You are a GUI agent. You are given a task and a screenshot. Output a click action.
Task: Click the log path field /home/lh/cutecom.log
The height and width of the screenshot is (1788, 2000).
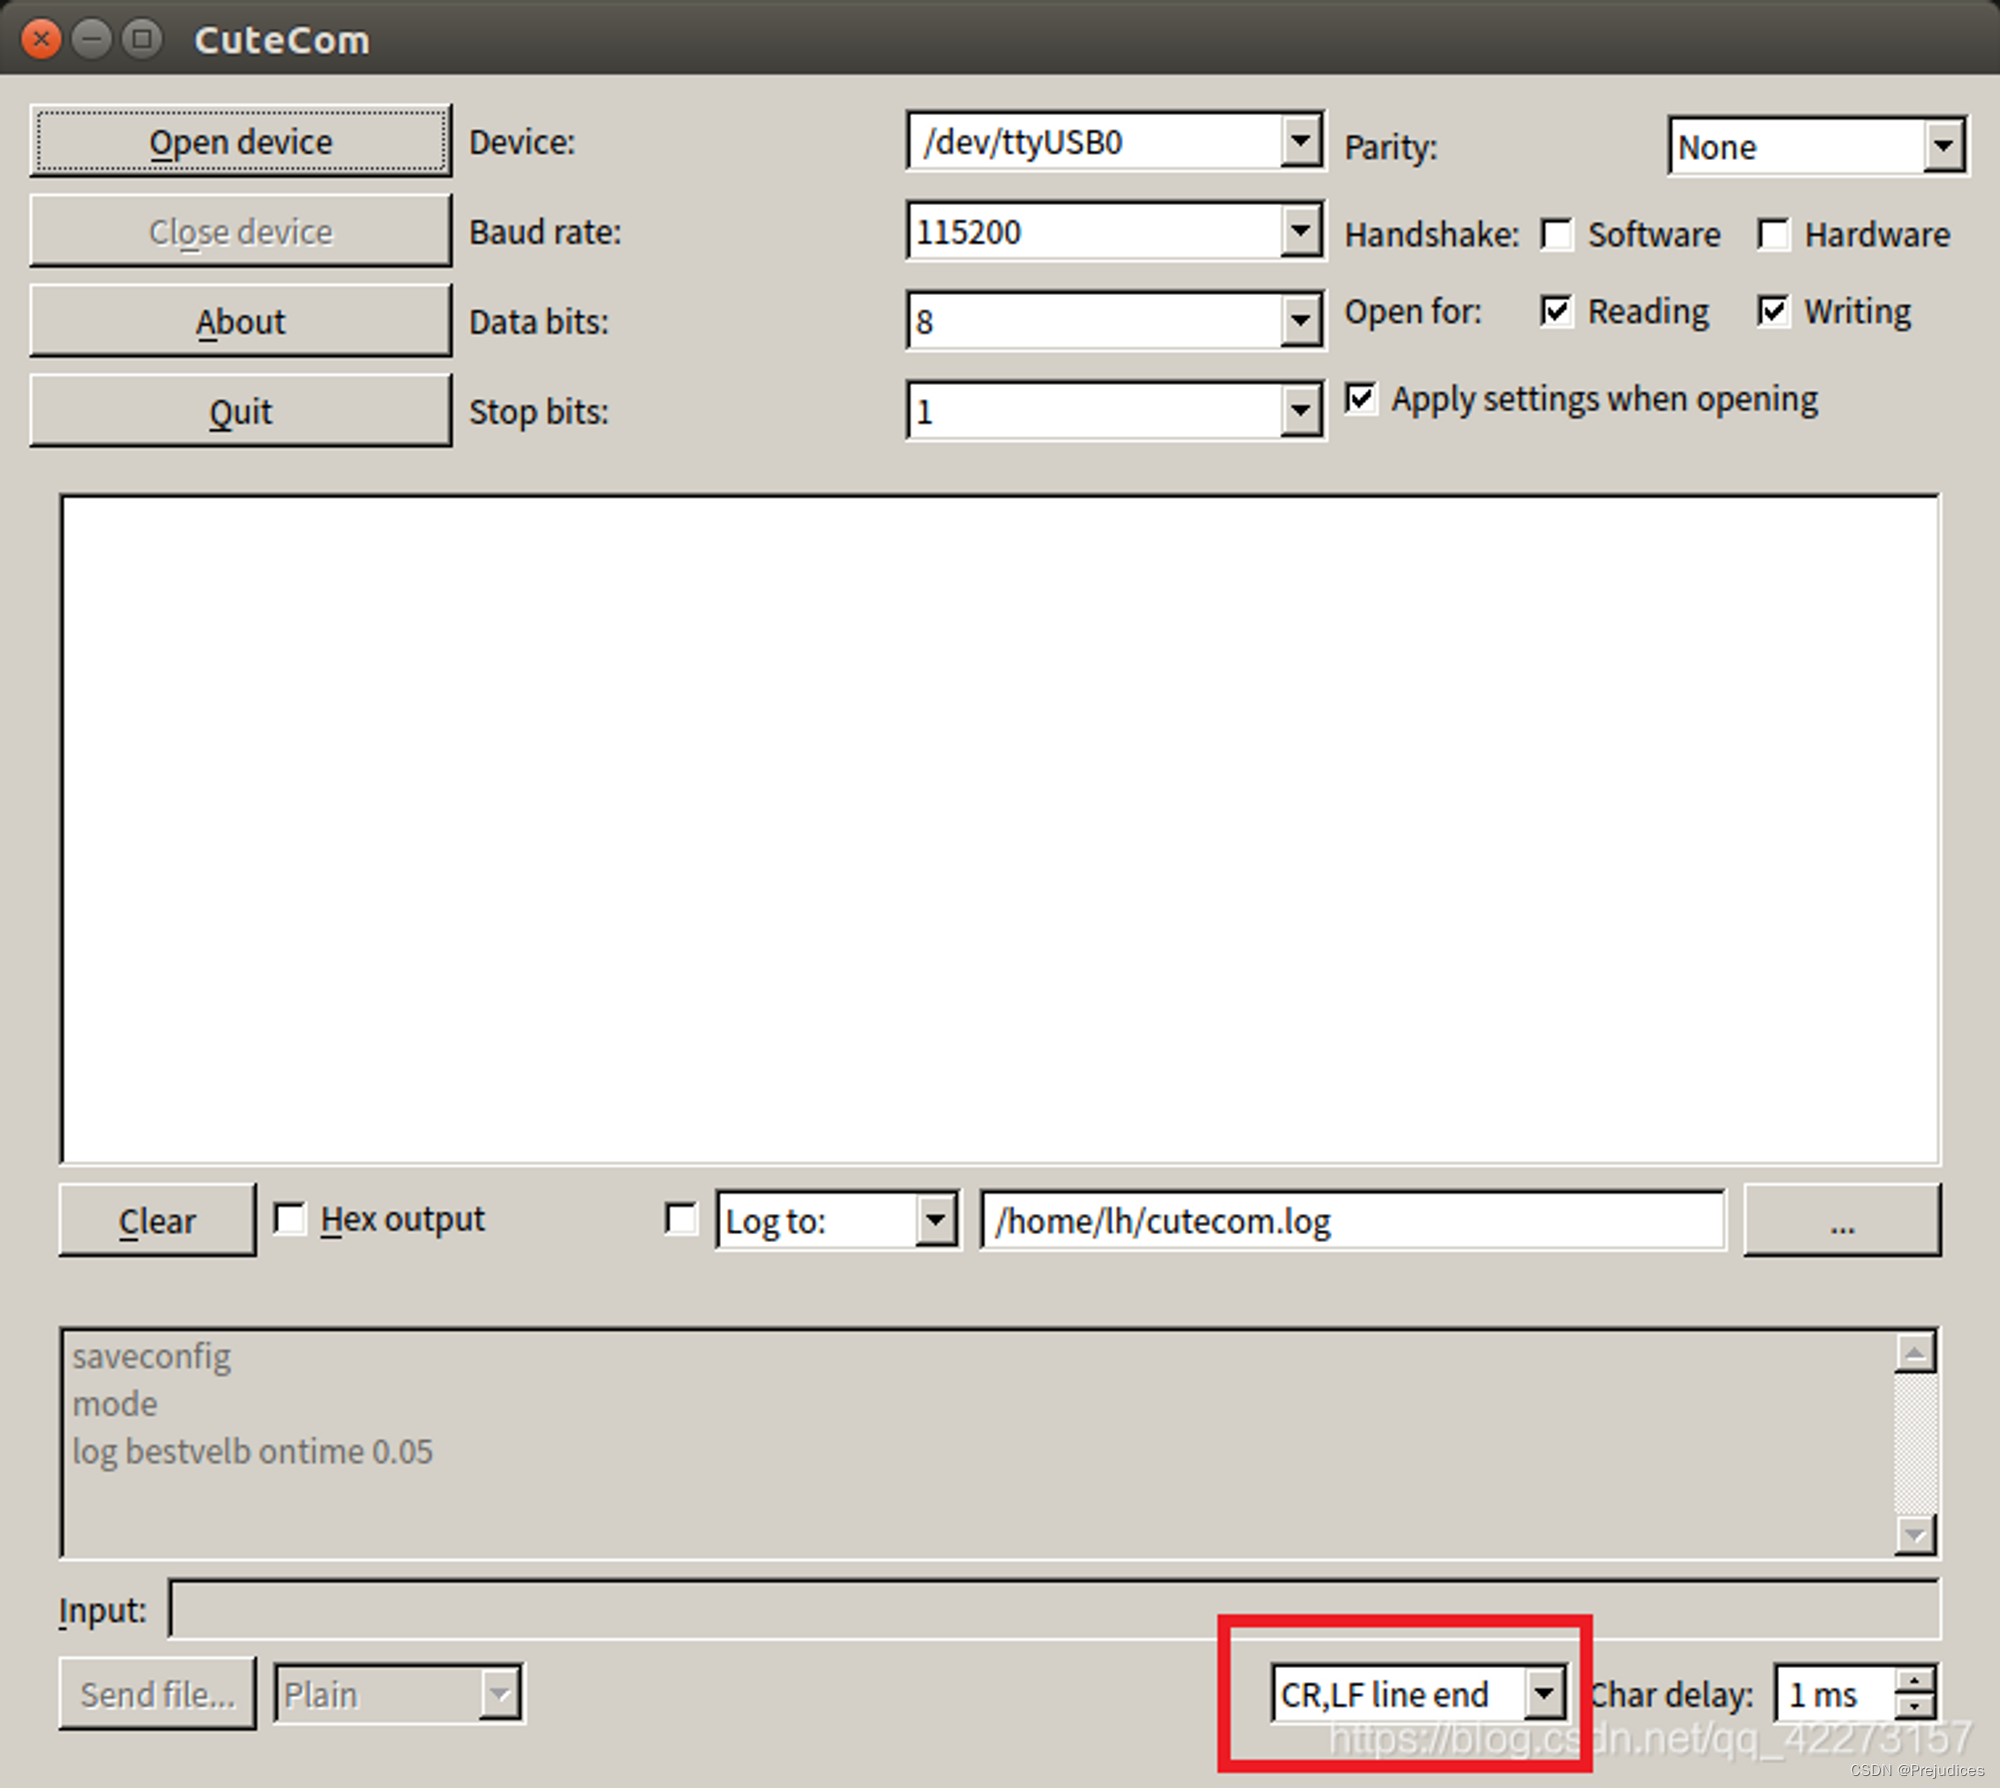[x=1353, y=1220]
